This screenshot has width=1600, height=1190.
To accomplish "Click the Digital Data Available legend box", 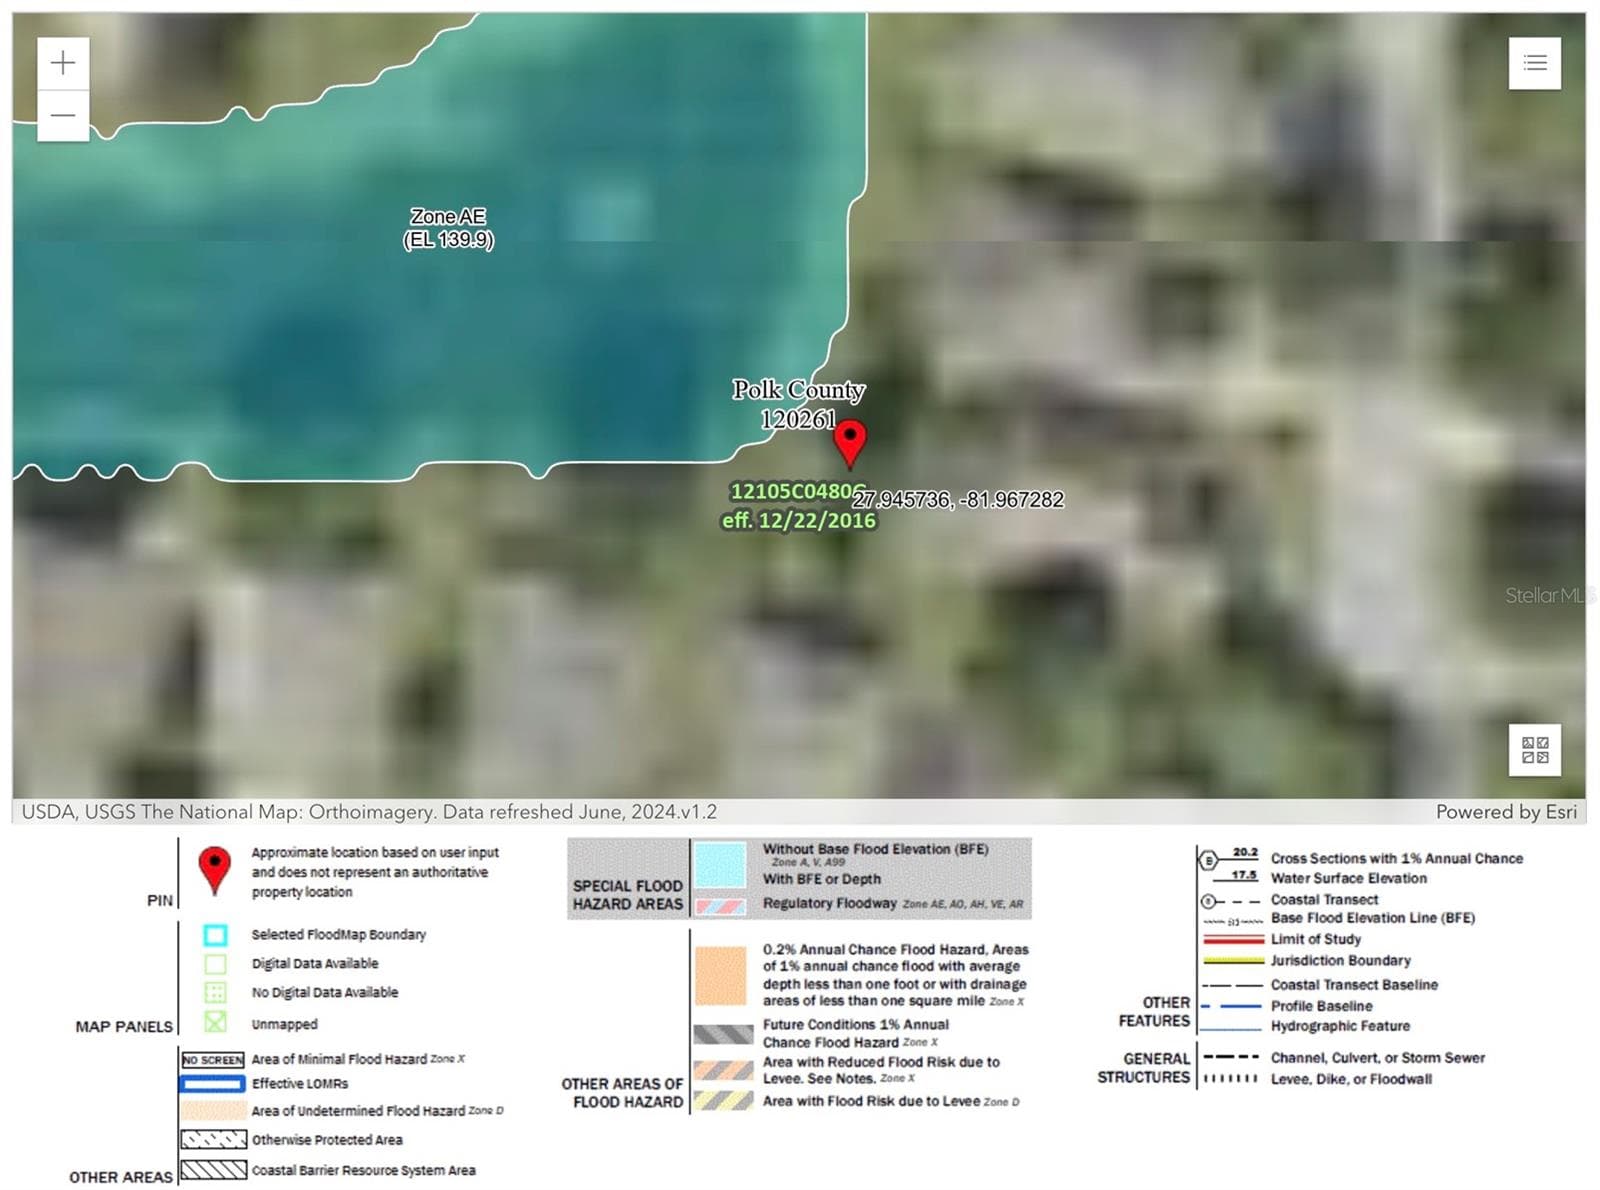I will [215, 964].
